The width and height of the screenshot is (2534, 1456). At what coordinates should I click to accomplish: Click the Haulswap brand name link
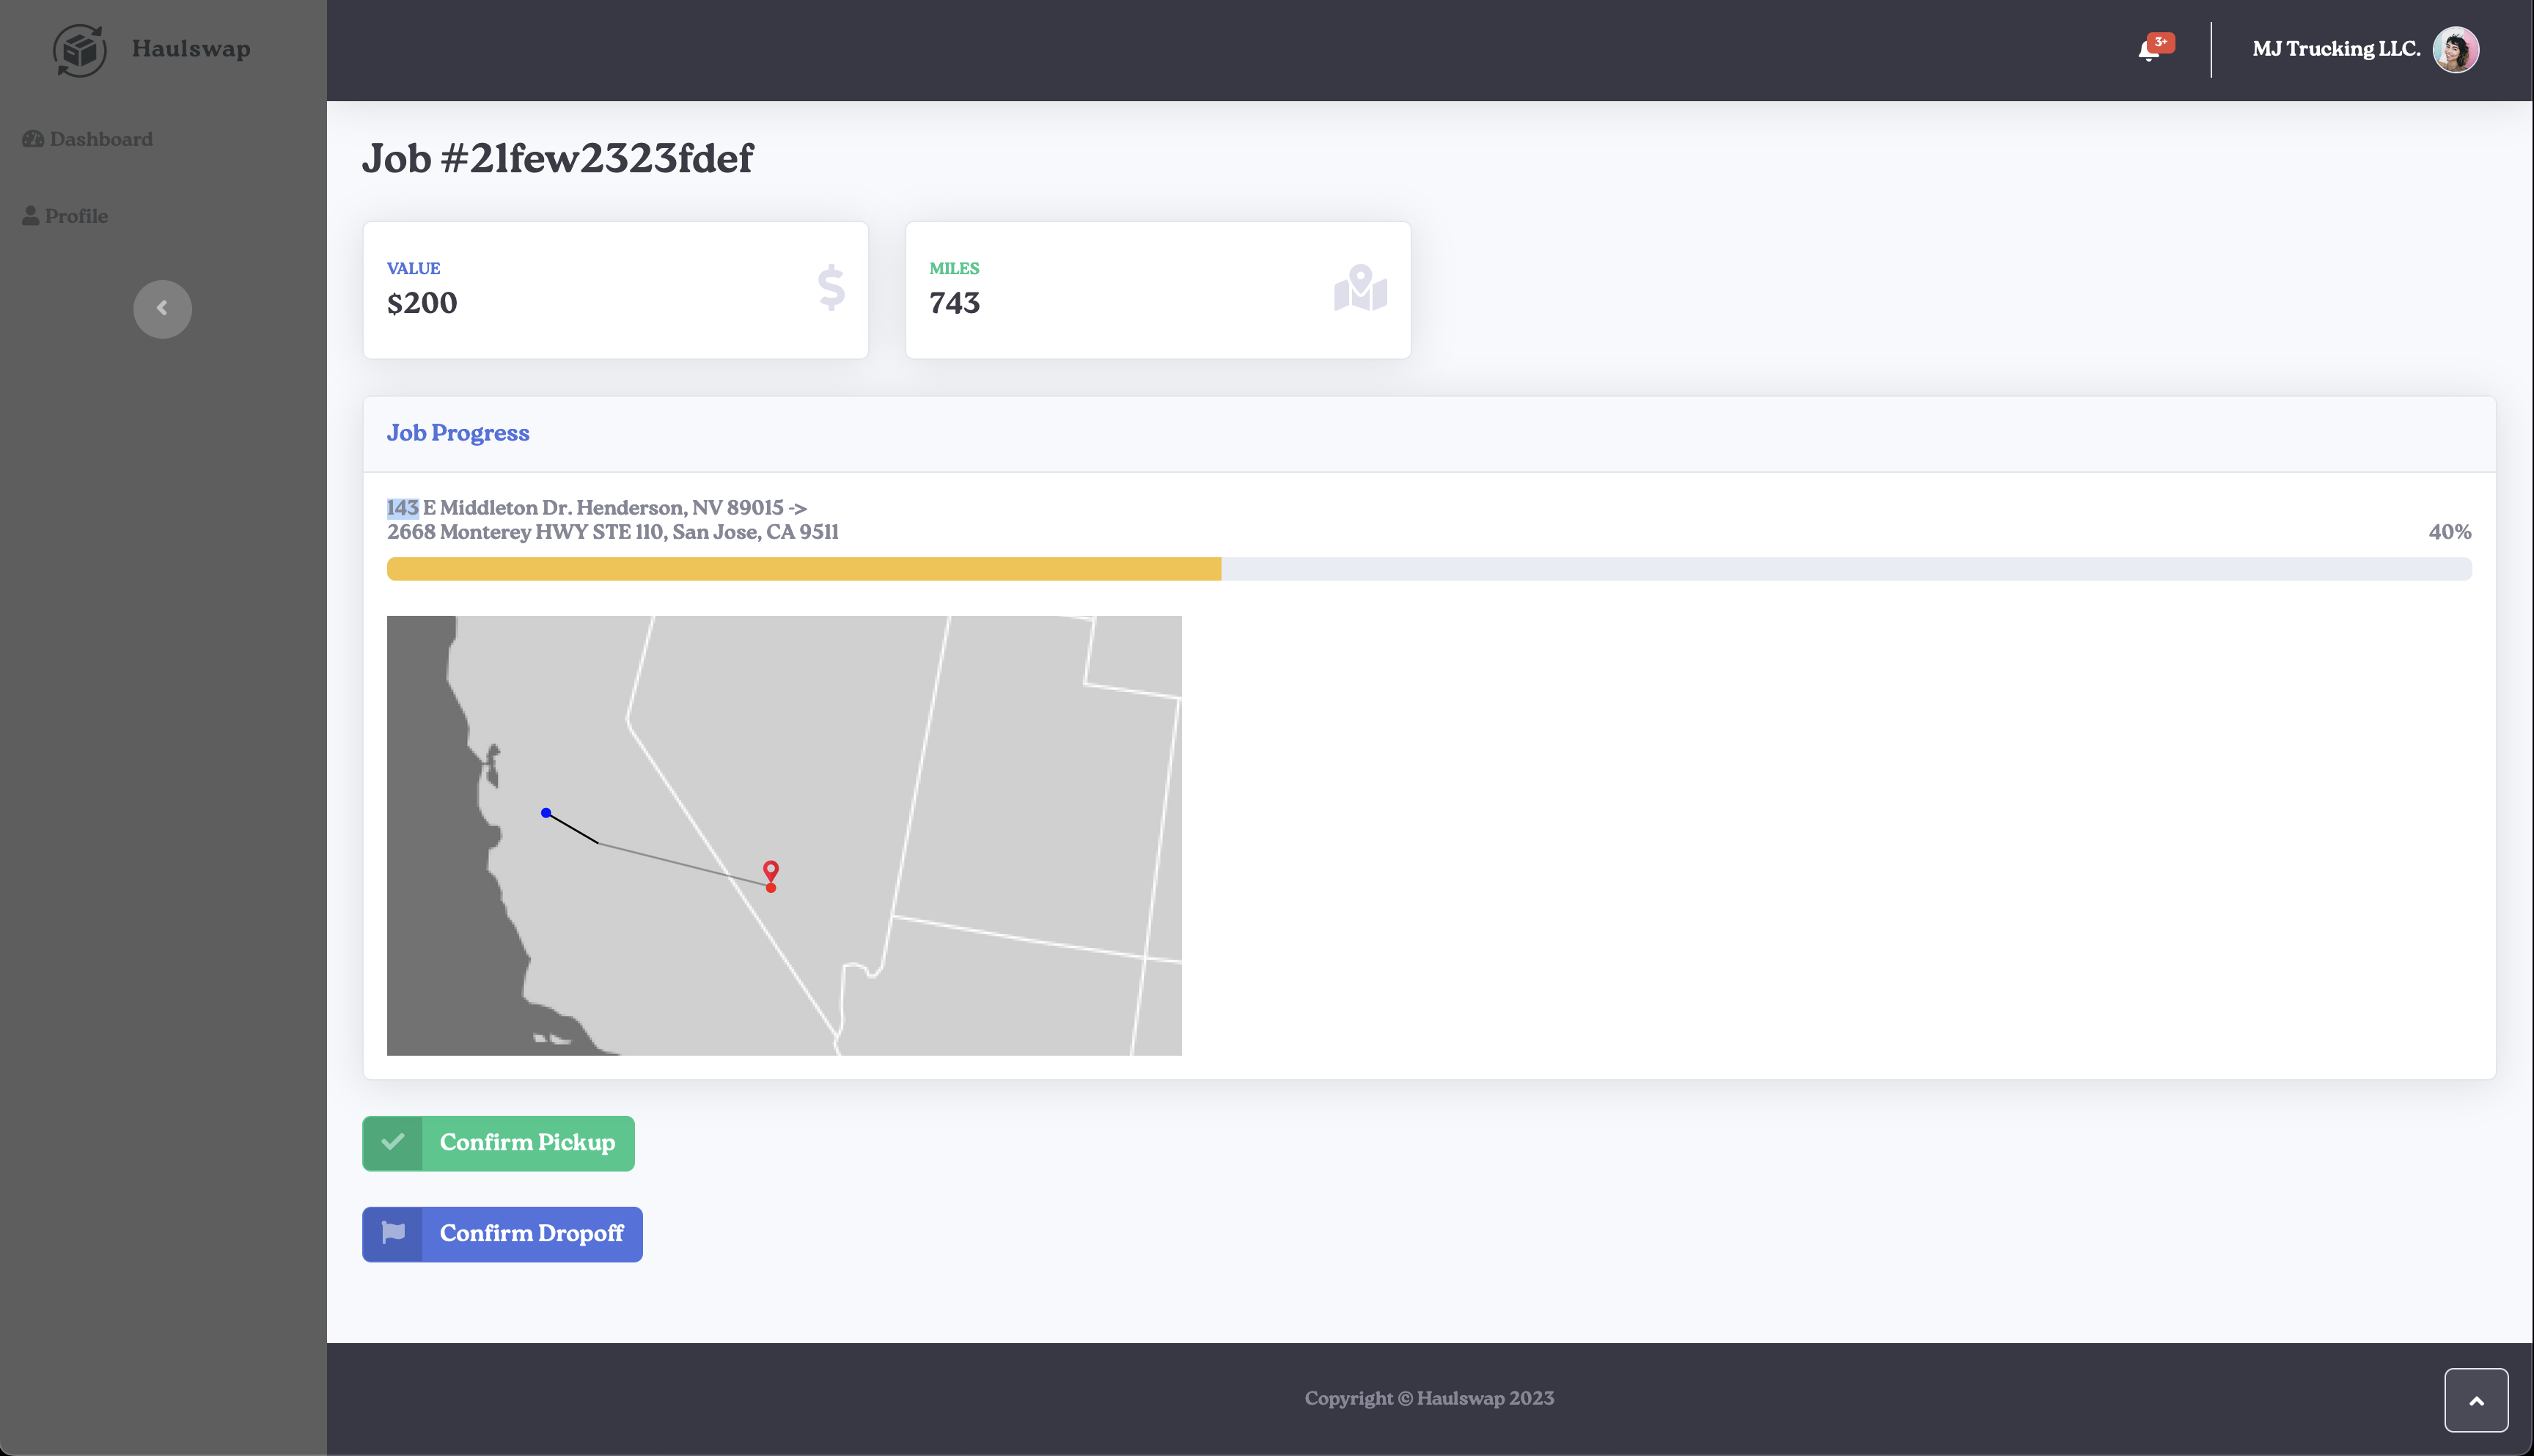point(191,49)
